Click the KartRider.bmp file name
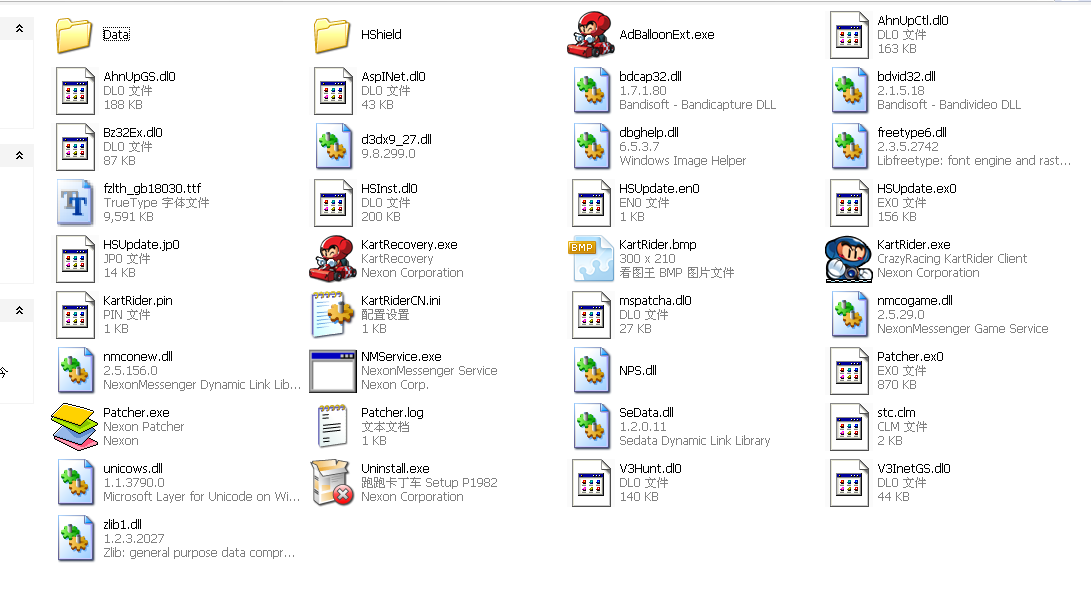Image resolution: width=1091 pixels, height=609 pixels. coord(657,245)
